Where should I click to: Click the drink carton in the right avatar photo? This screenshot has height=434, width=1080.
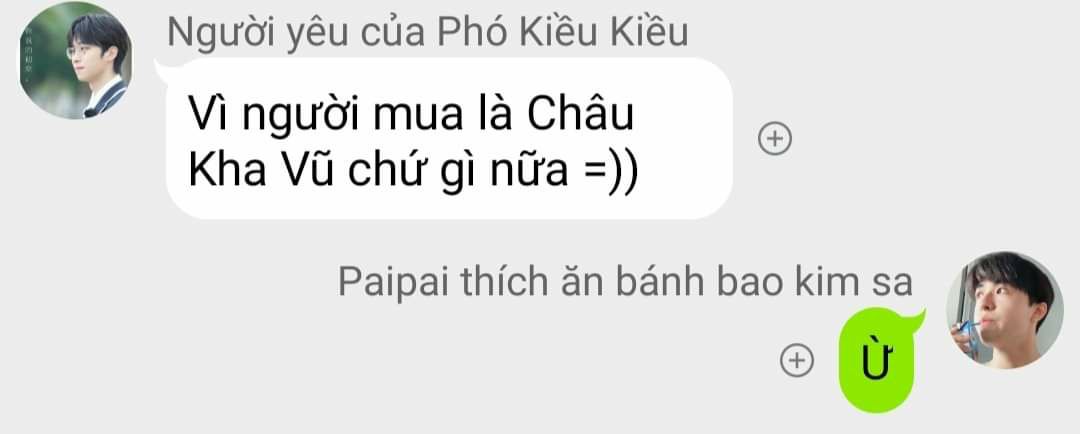click(966, 335)
